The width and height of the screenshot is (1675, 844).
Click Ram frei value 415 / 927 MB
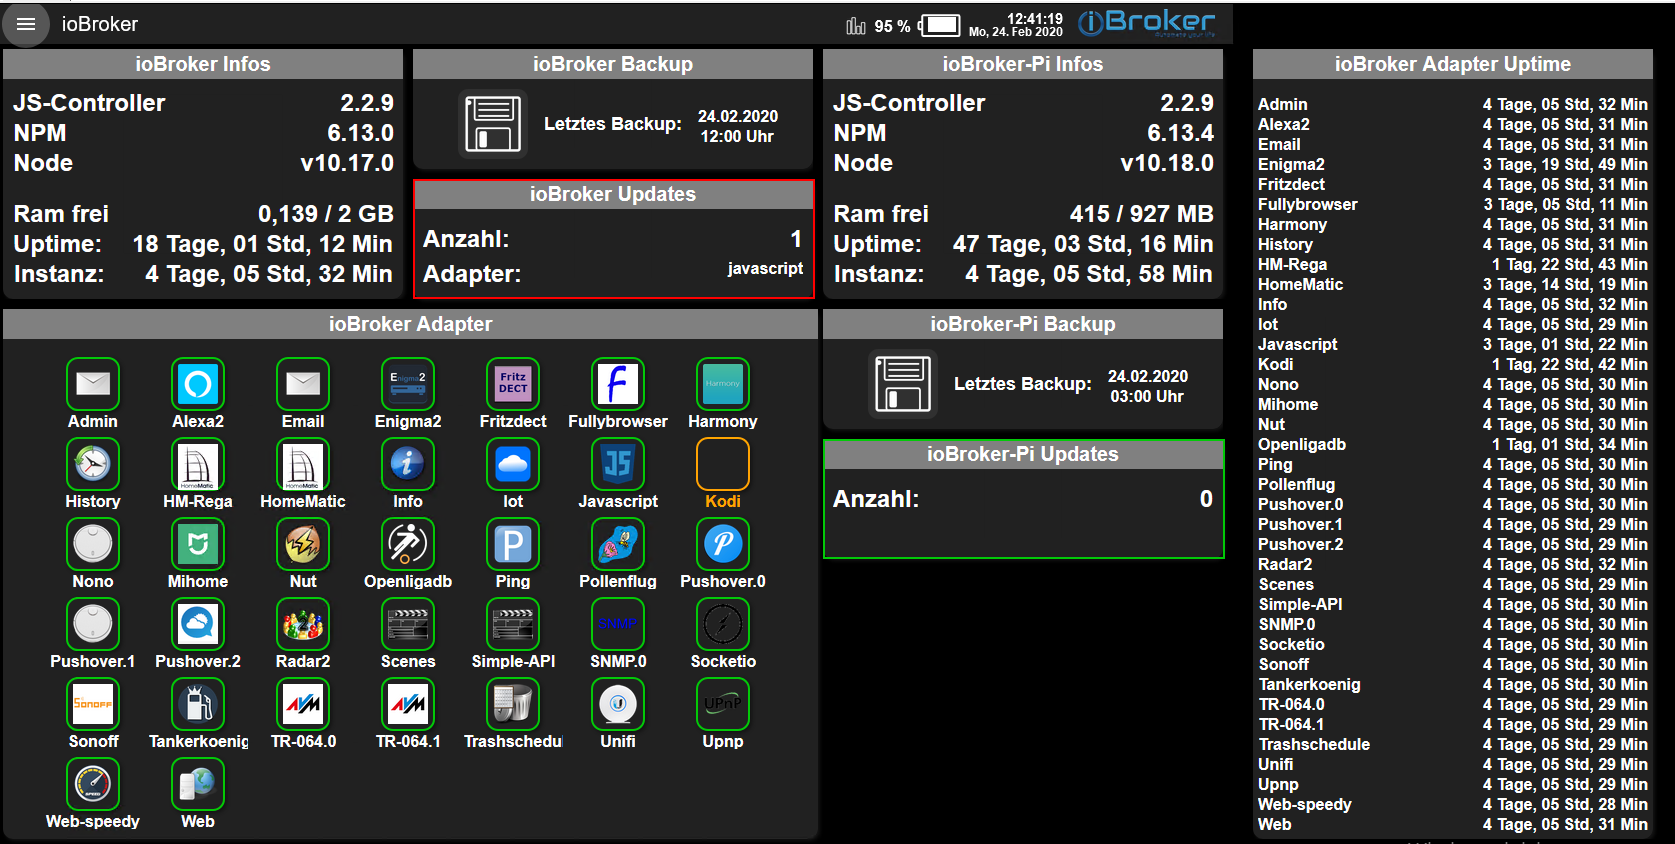click(x=1141, y=214)
